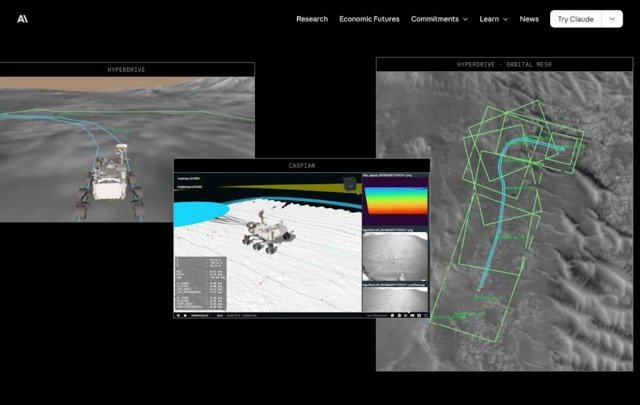Open the chevron beside Try Claude
Screen dimensions: 640x405
tap(613, 19)
